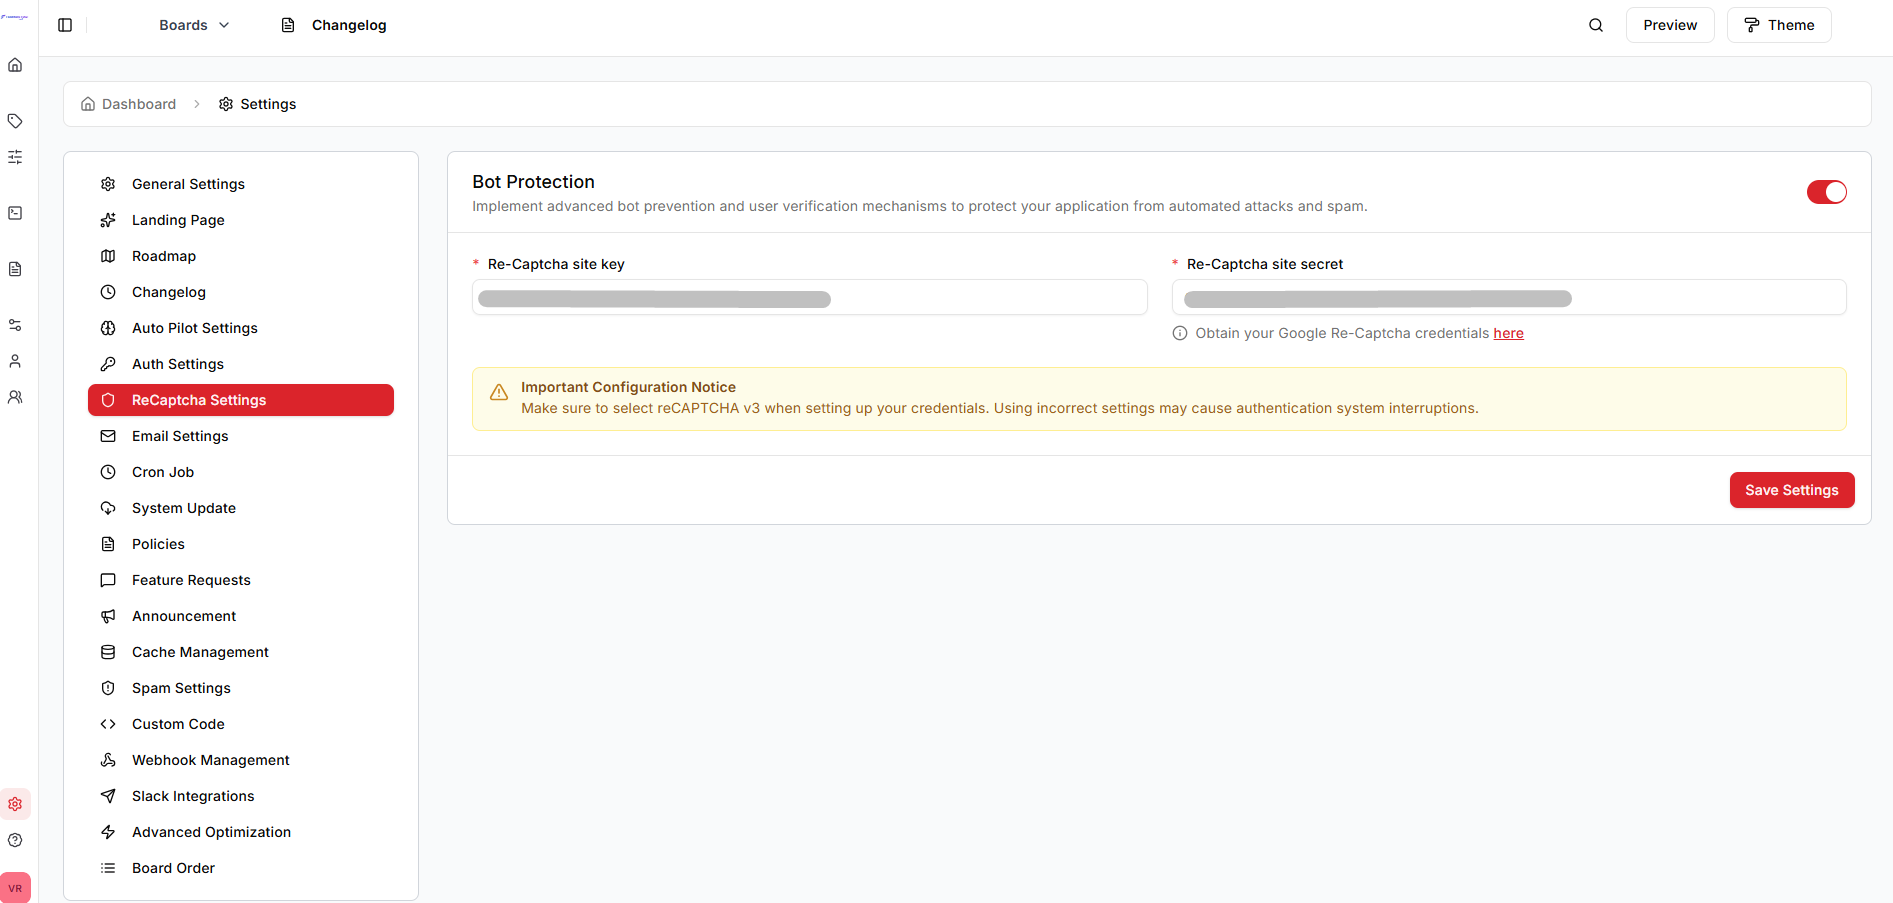1893x903 pixels.
Task: Open the VR user avatar
Action: point(15,888)
